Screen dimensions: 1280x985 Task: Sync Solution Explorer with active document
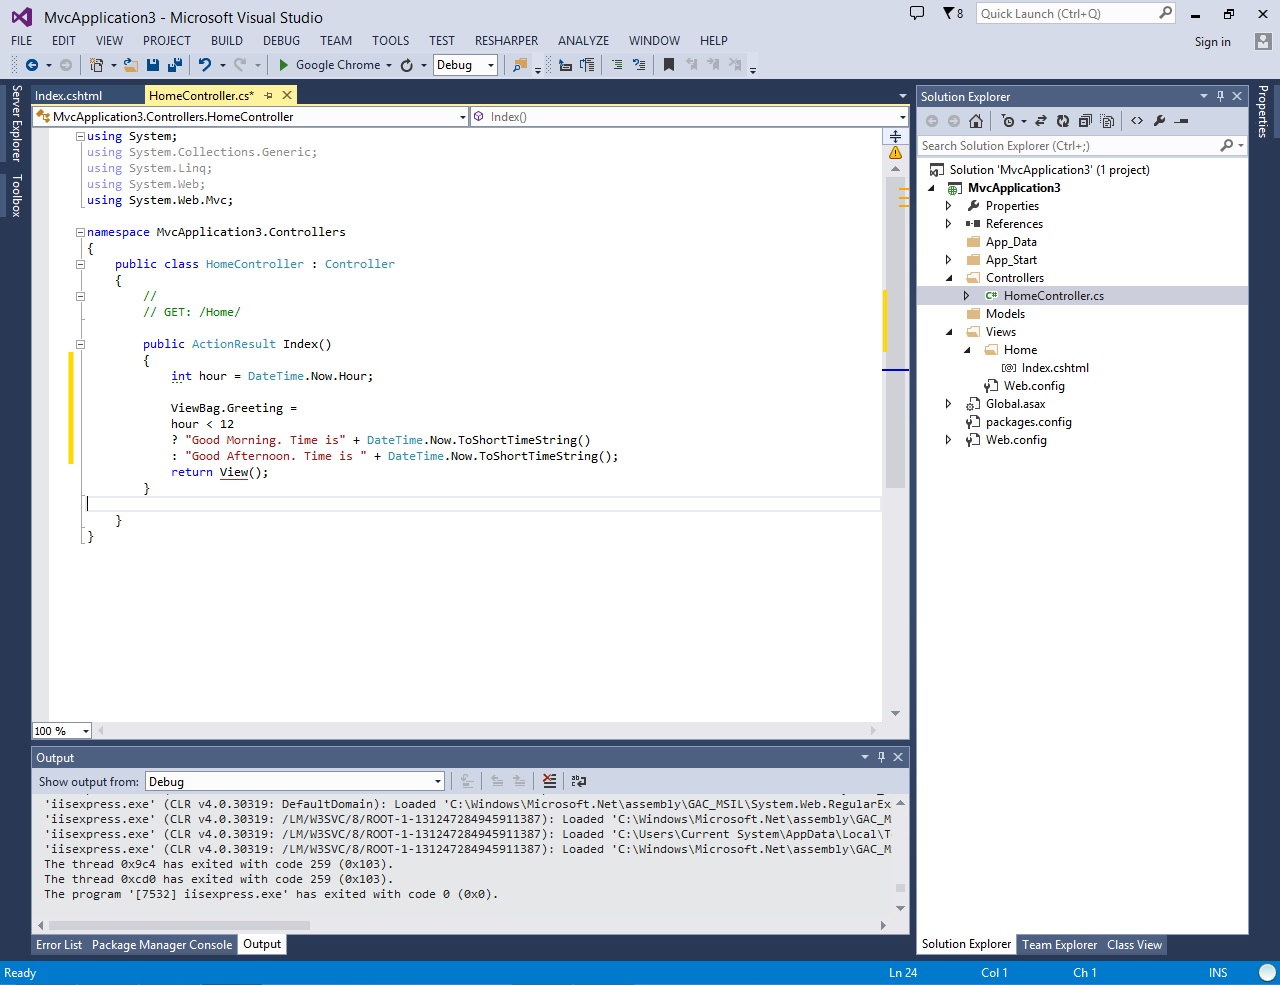(x=1041, y=120)
